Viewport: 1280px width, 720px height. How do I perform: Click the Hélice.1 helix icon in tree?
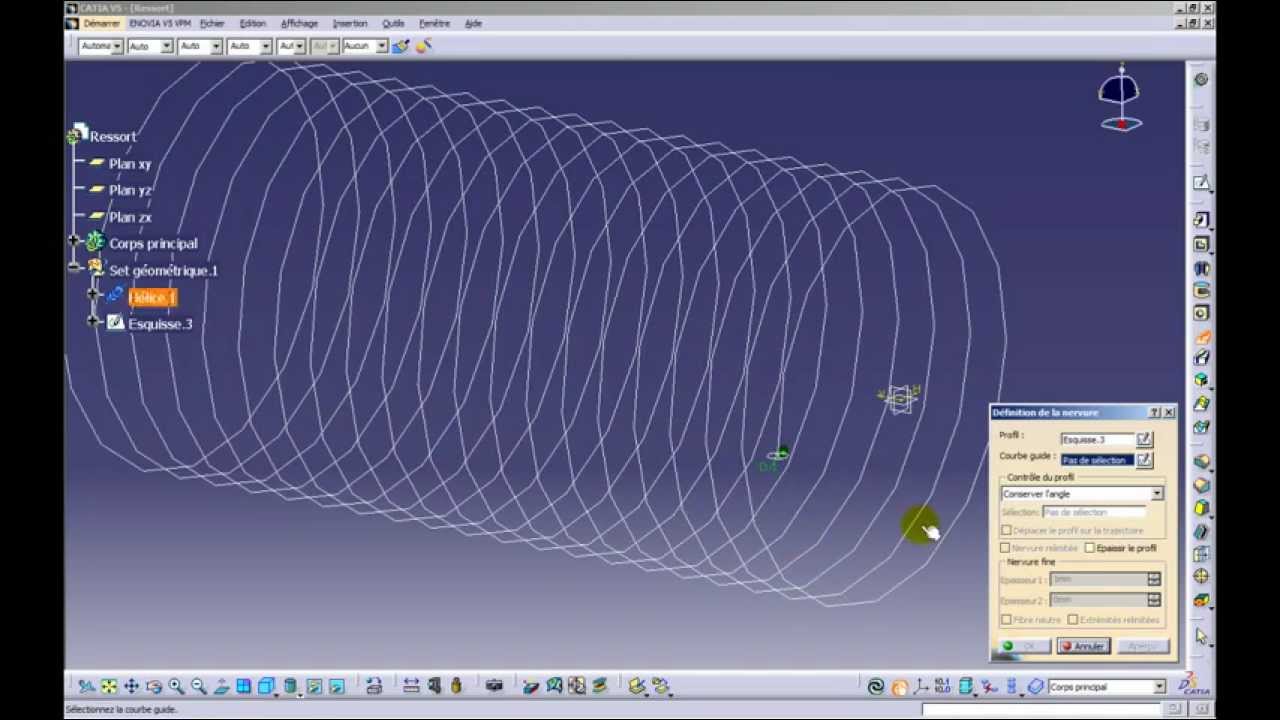[x=115, y=296]
